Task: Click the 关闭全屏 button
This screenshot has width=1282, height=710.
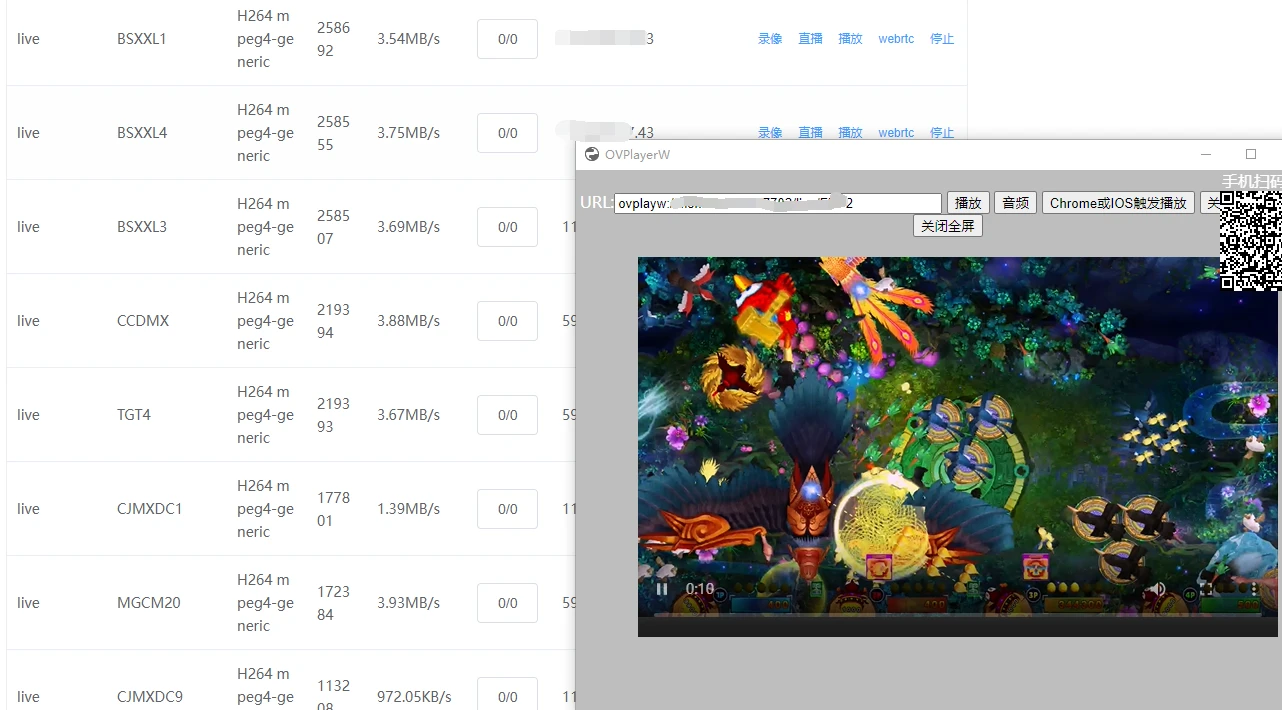Action: [x=948, y=226]
